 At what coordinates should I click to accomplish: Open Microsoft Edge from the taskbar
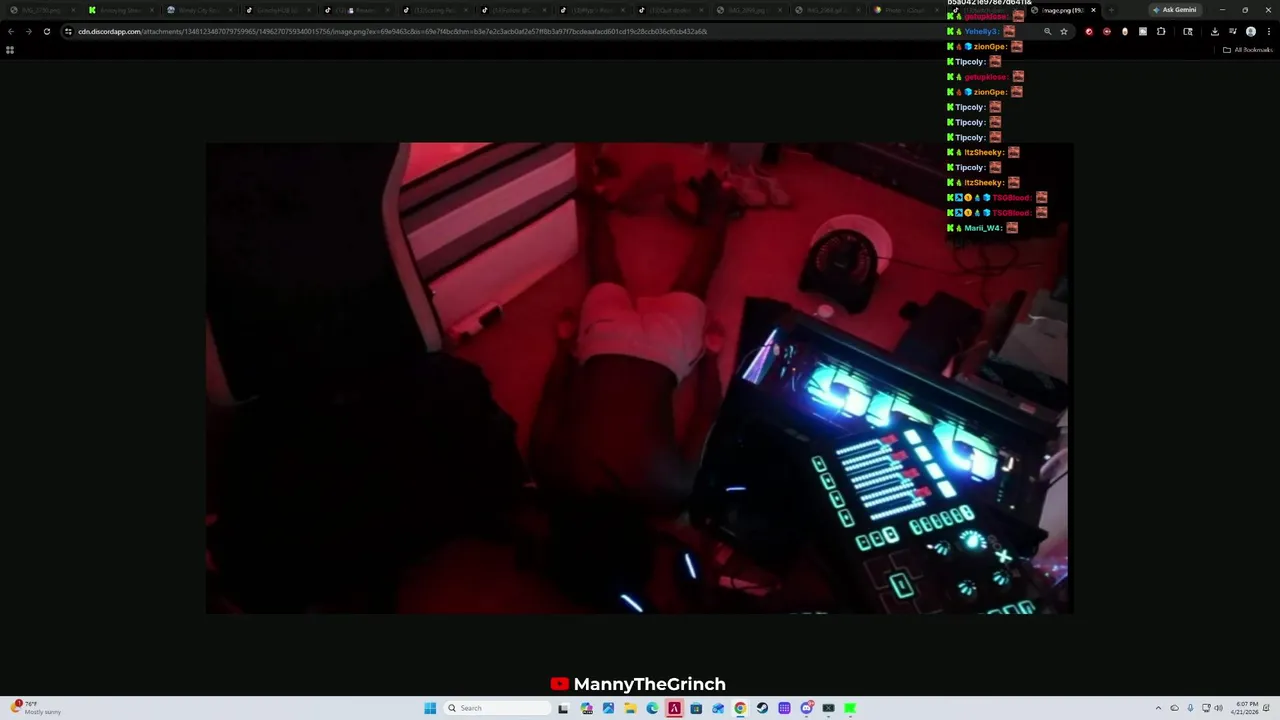click(652, 708)
